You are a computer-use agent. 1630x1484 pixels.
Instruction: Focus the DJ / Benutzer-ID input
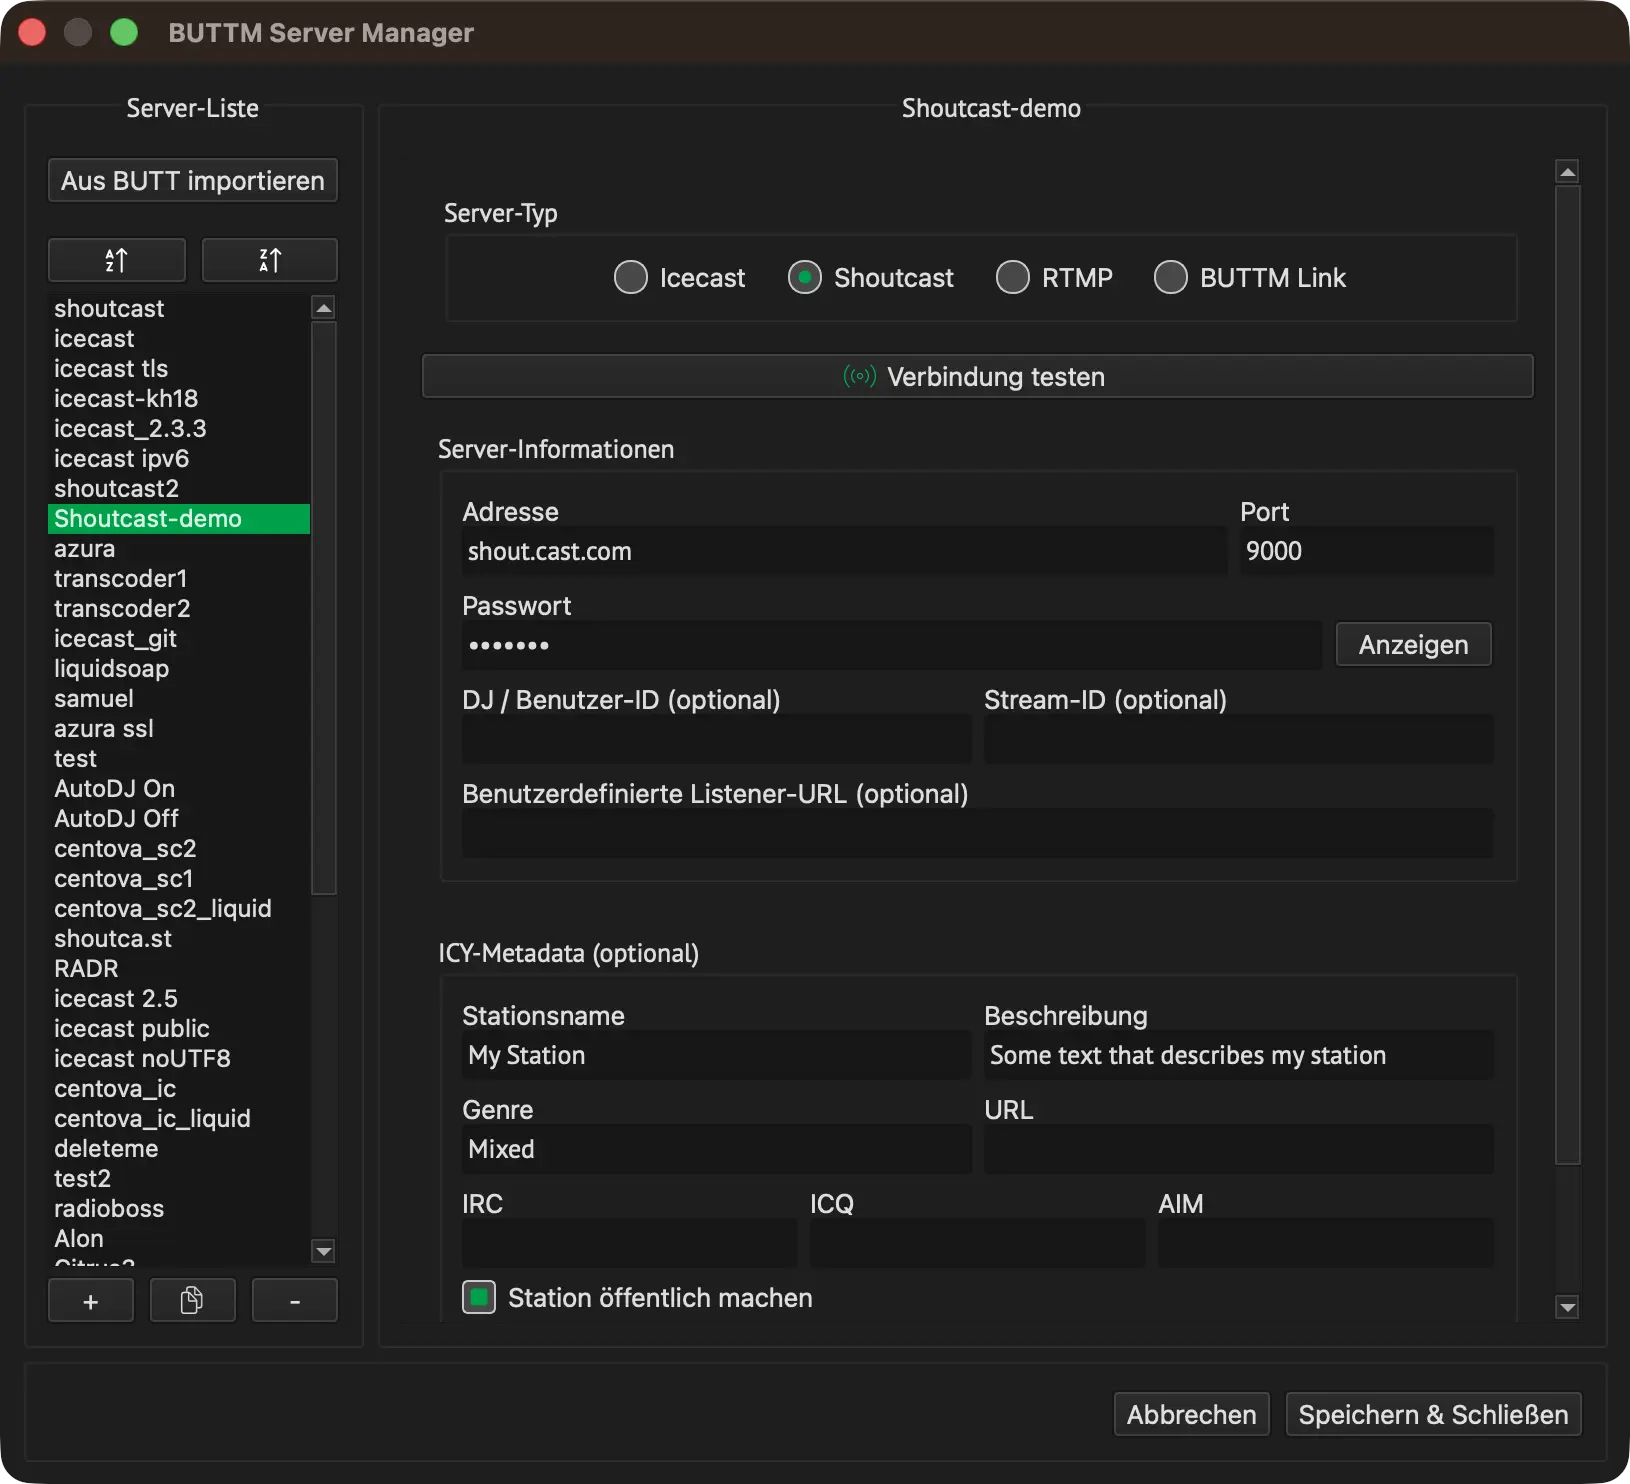(x=717, y=739)
